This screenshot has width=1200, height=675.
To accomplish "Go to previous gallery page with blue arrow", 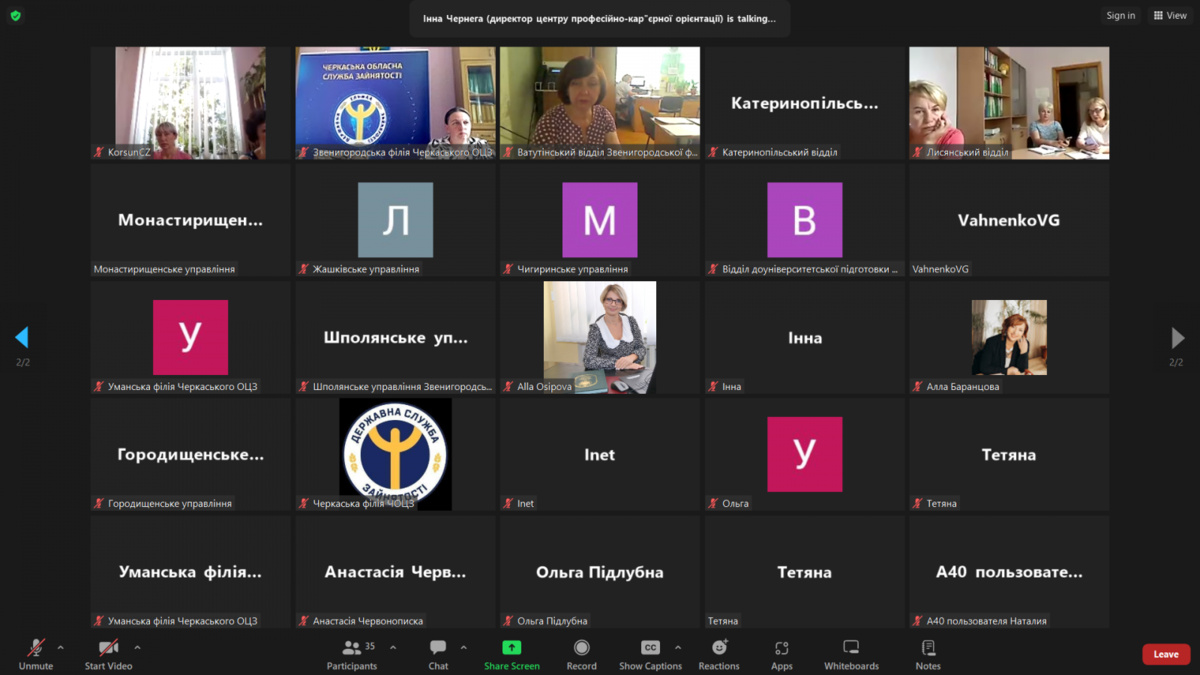I will point(22,337).
